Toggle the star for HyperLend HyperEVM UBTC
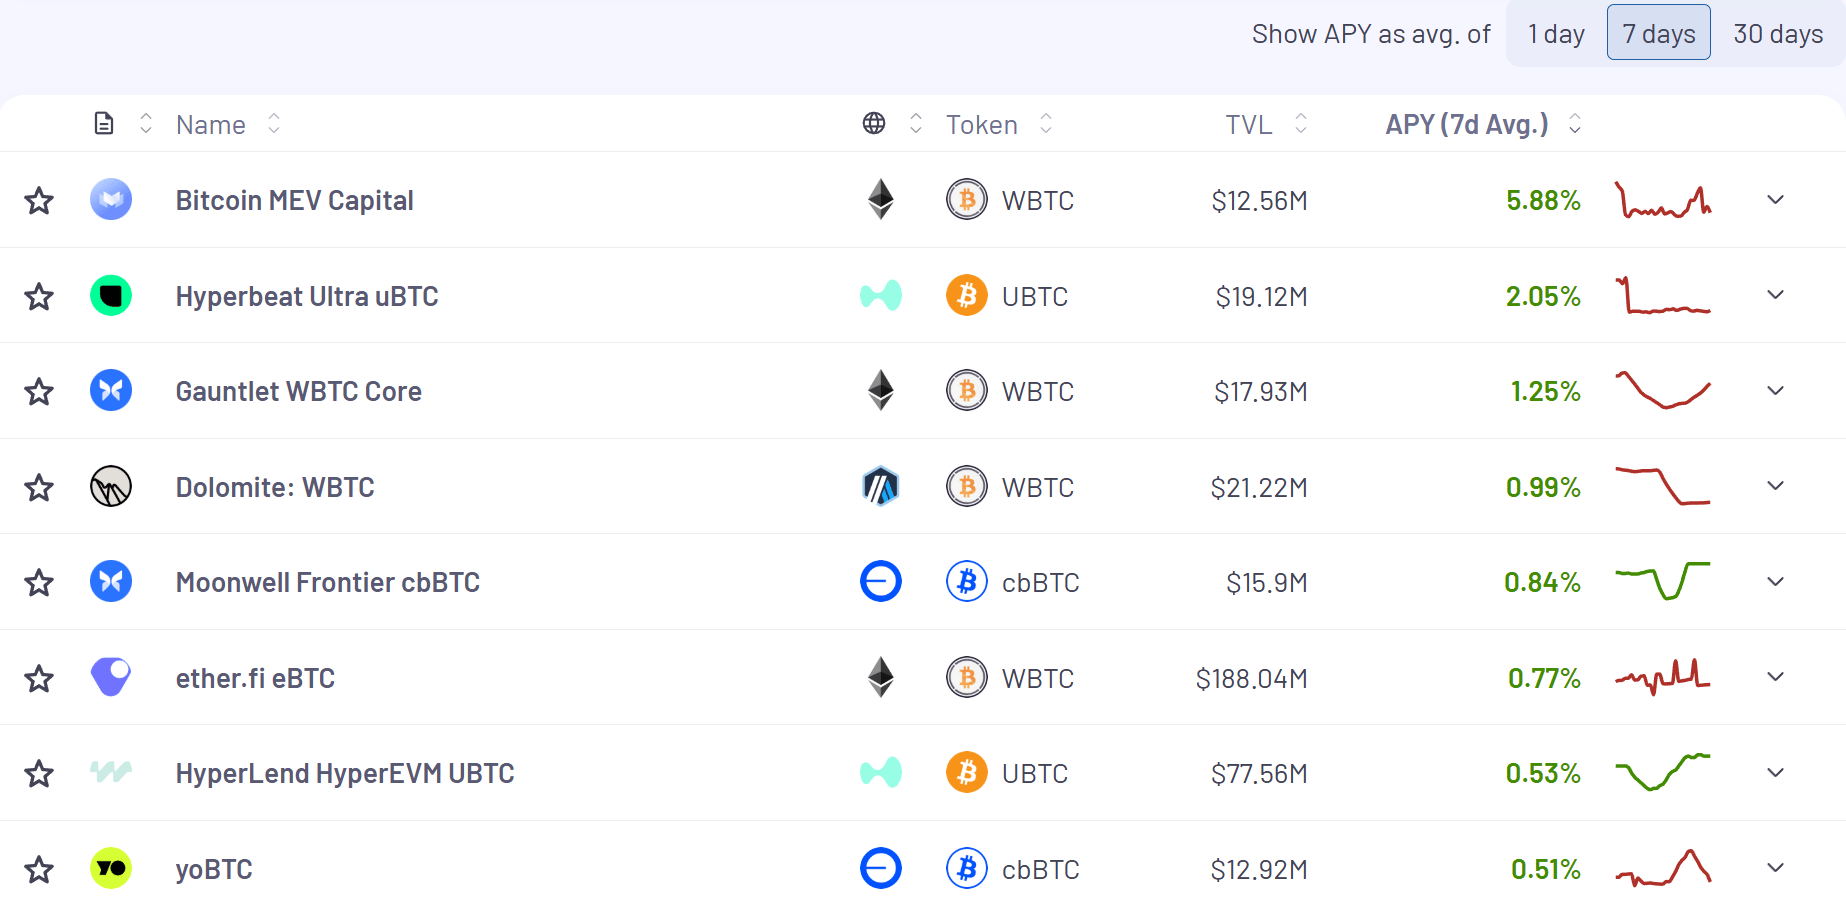This screenshot has width=1846, height=902. pyautogui.click(x=39, y=773)
